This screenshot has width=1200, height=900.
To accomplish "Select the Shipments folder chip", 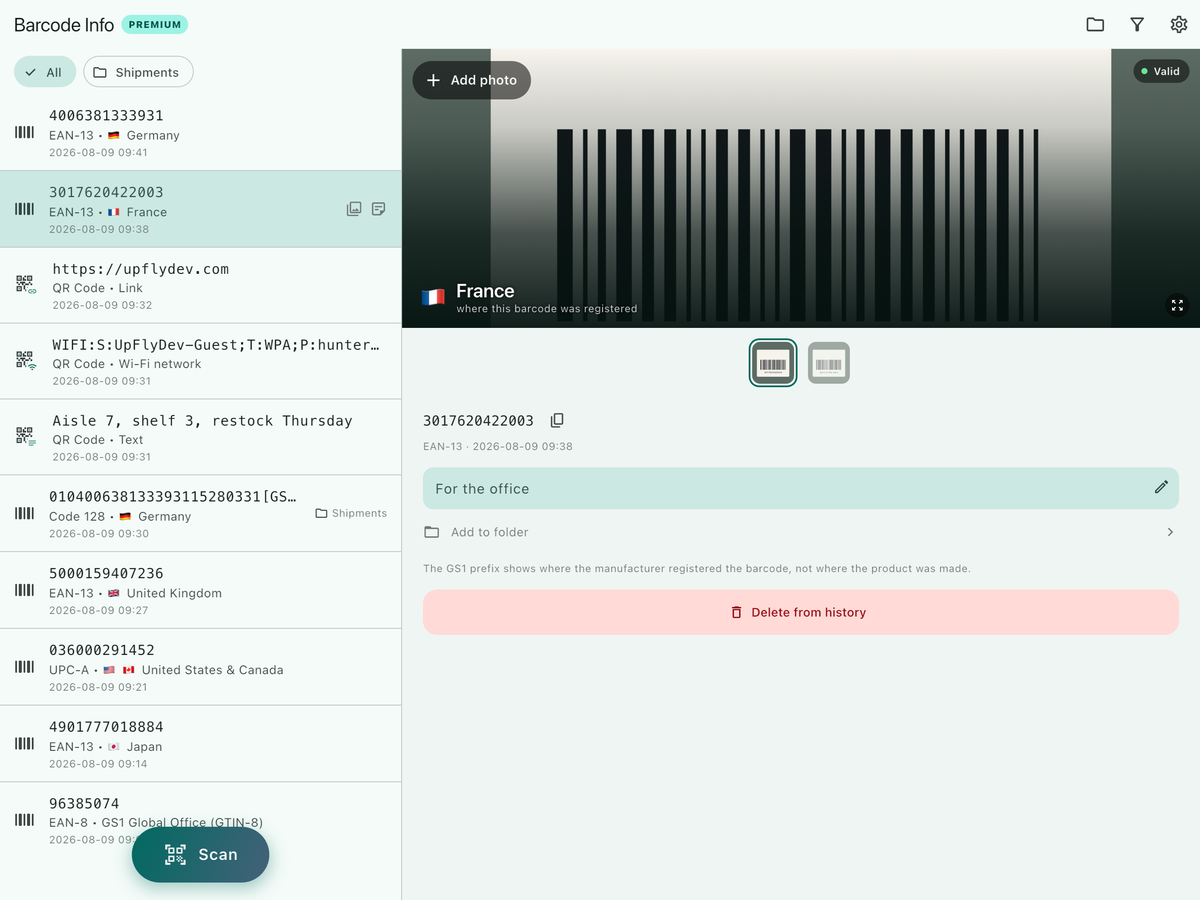I will coord(138,72).
